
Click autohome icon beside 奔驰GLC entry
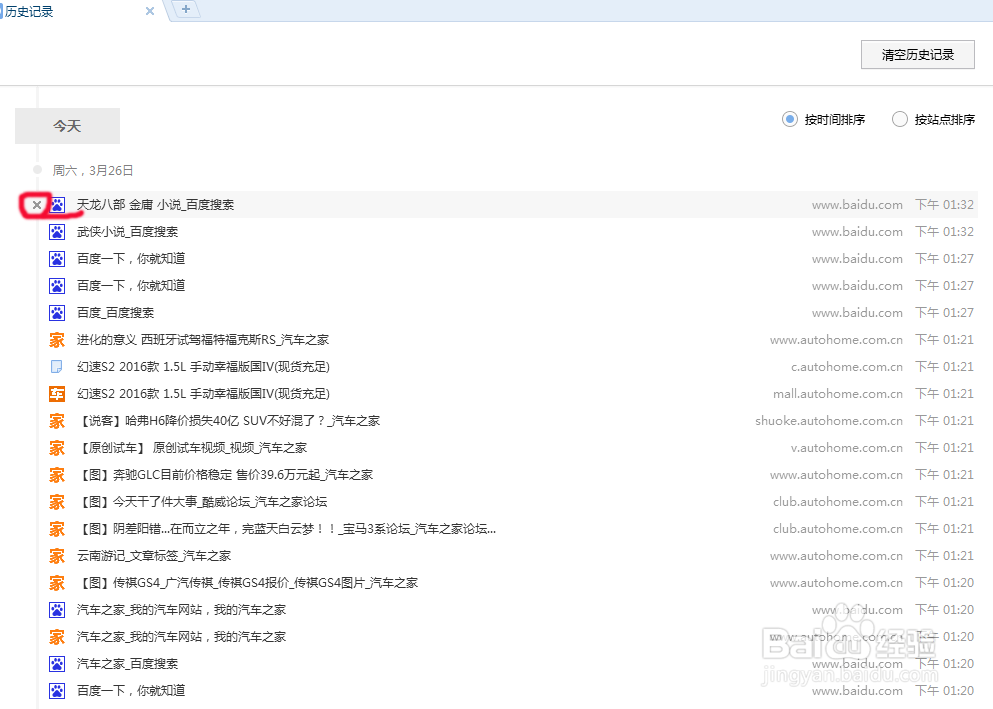tap(57, 475)
